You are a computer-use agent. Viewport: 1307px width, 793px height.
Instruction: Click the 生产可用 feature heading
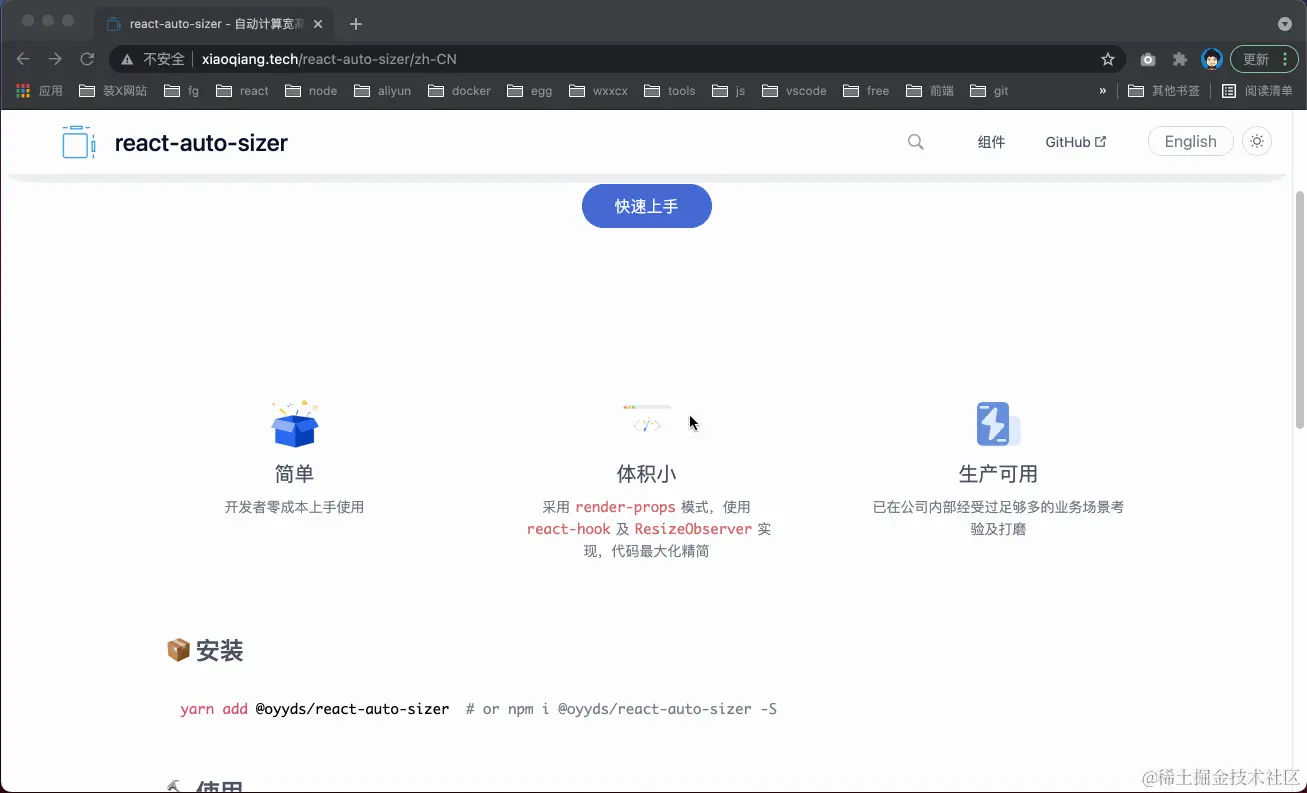[998, 474]
